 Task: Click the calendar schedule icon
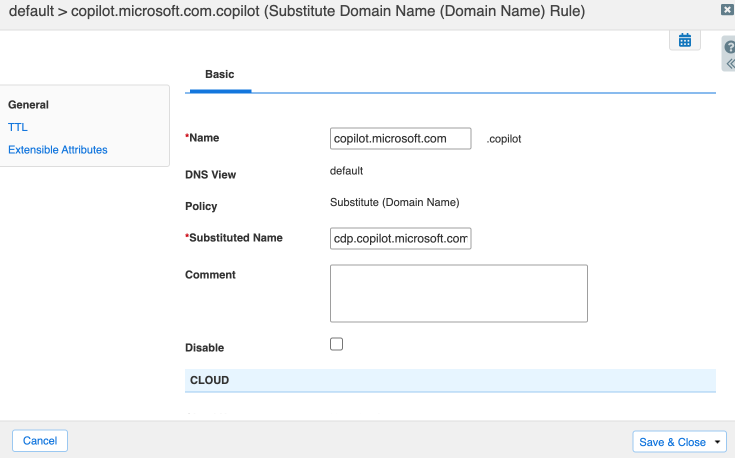click(x=685, y=40)
